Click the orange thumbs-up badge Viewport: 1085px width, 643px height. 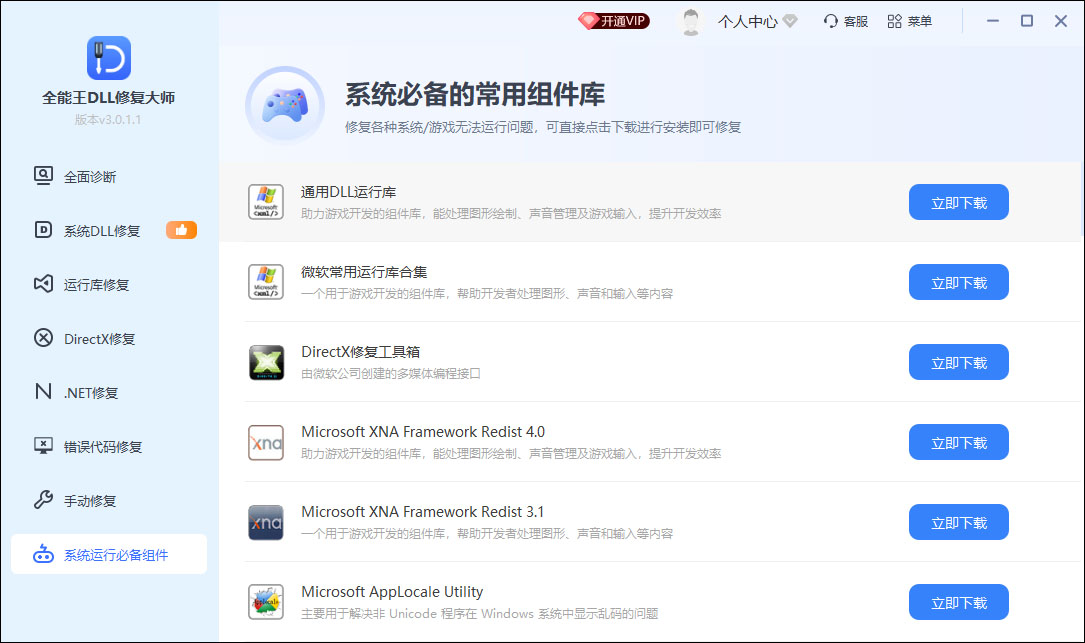tap(181, 230)
